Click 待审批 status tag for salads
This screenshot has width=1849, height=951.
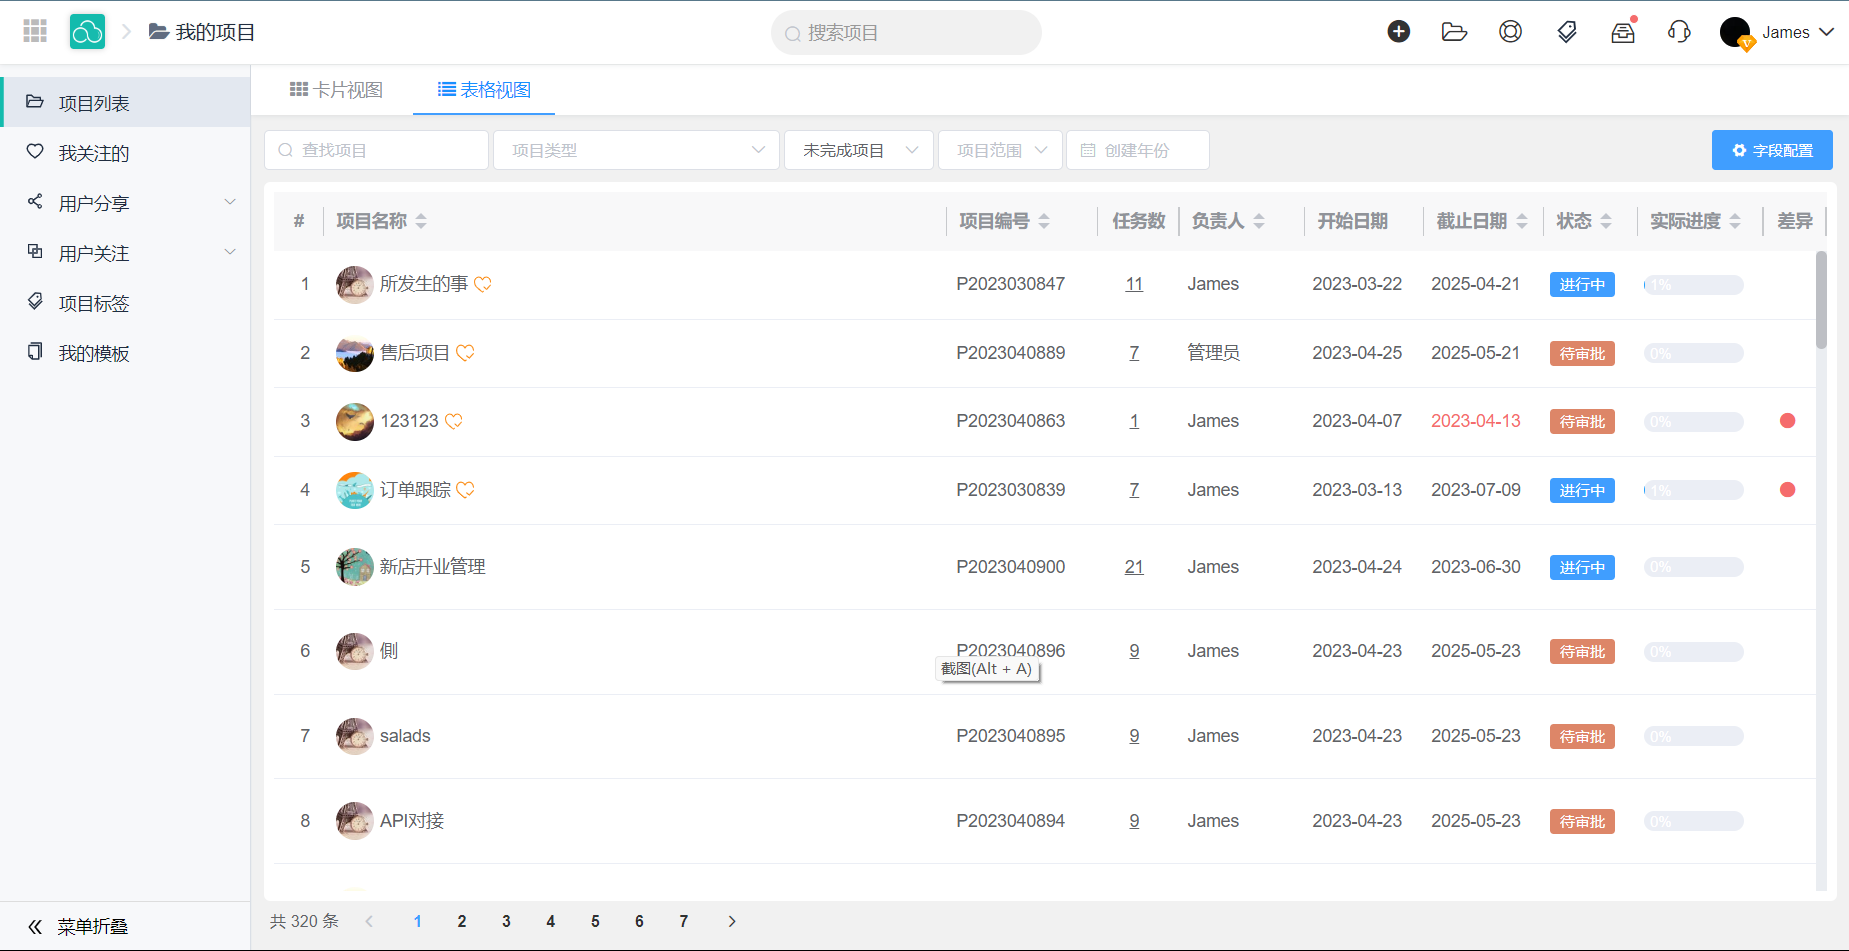(1582, 737)
